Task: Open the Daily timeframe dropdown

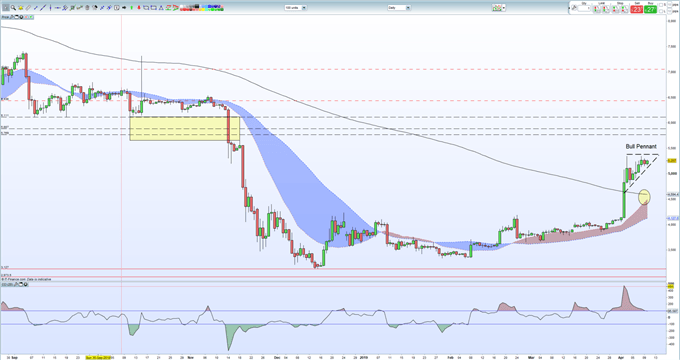Action: coord(399,8)
